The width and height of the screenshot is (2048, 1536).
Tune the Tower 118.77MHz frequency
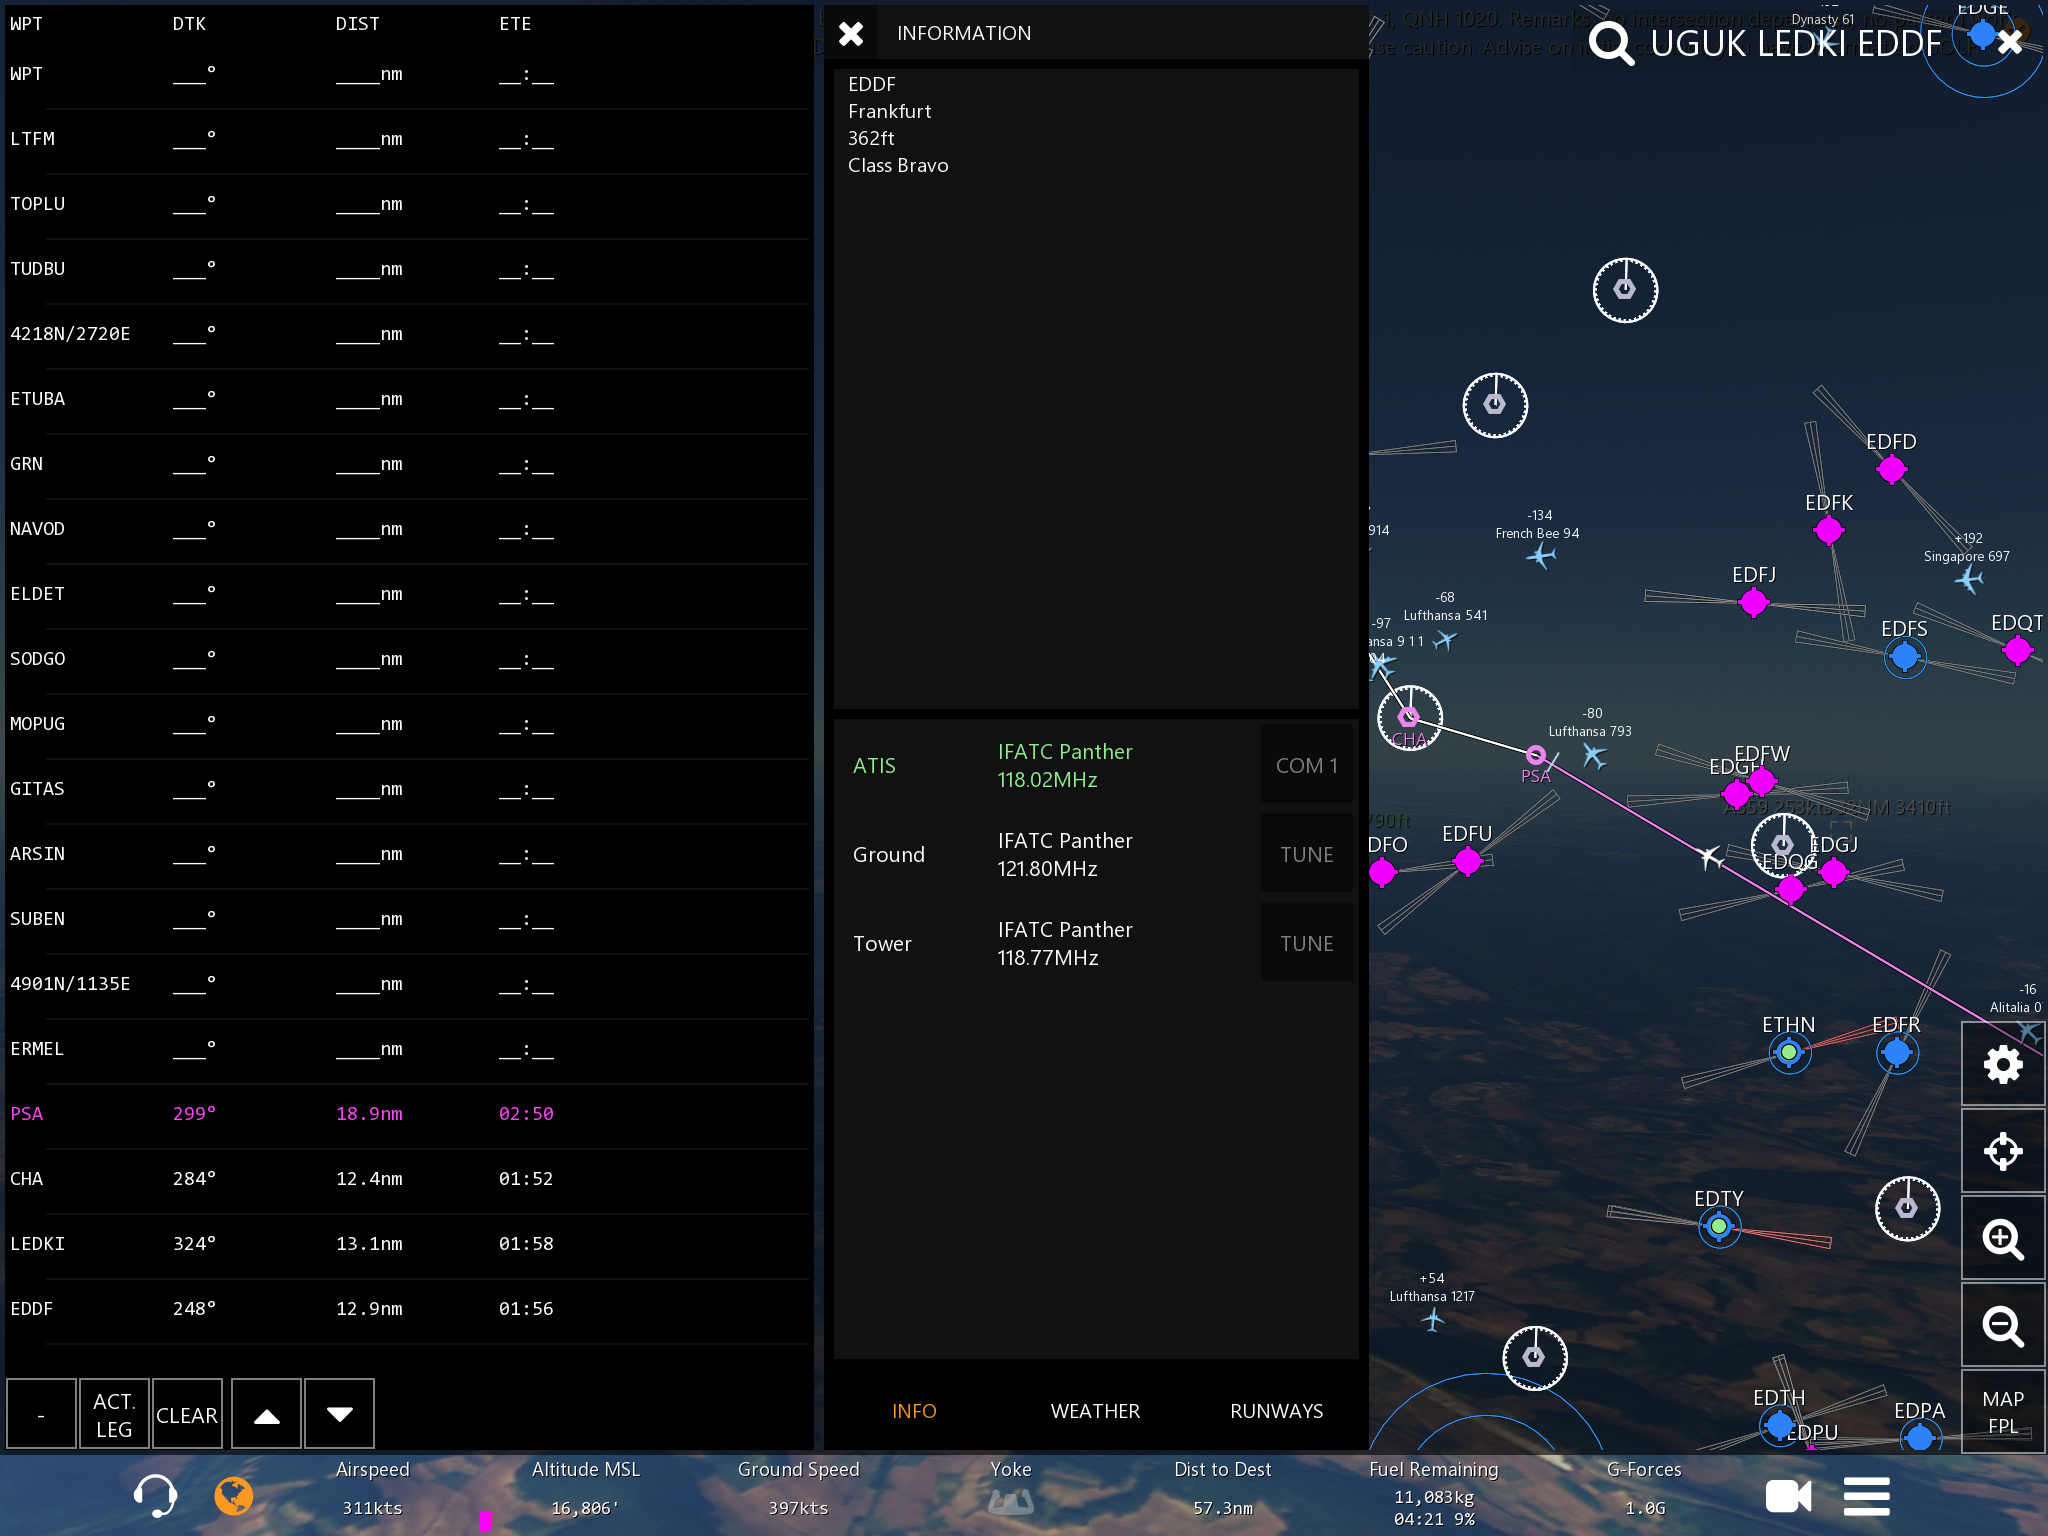coord(1306,944)
